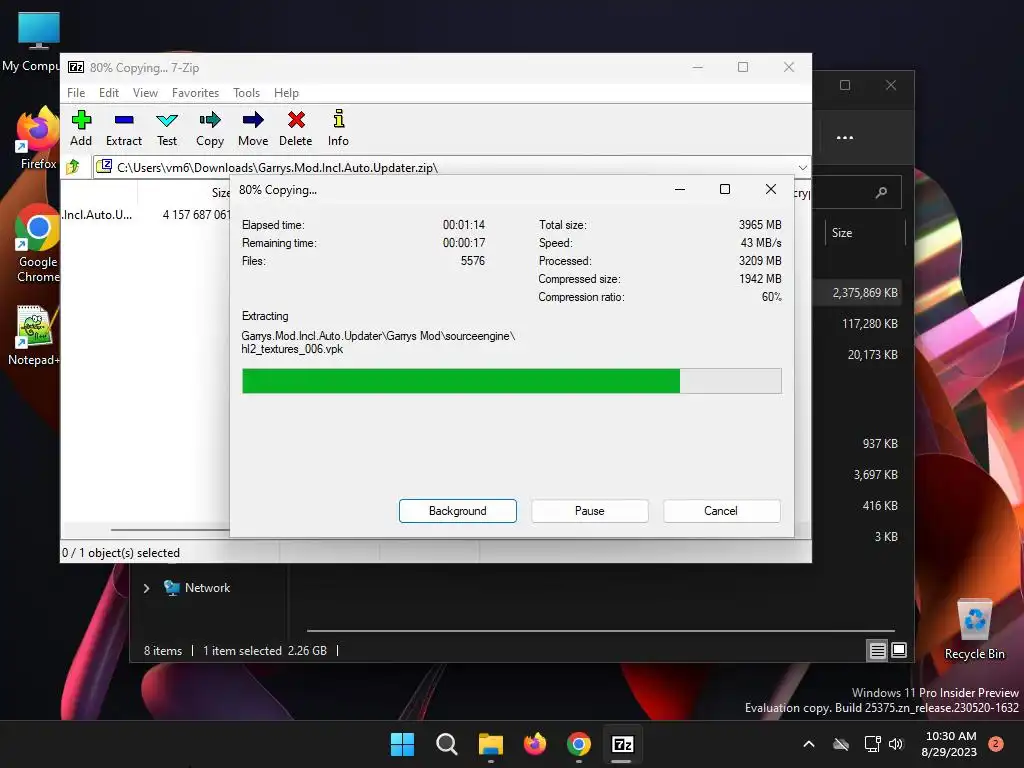Screen dimensions: 1024x768
Task: Click the 7-Zip horizontal scrollbar
Action: 170,530
